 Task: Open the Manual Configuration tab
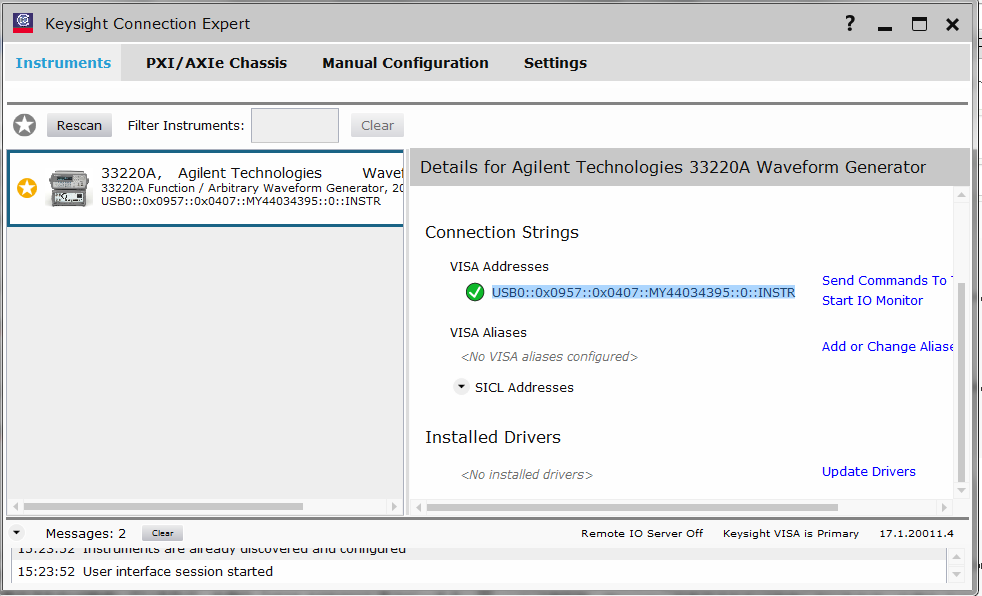point(405,62)
